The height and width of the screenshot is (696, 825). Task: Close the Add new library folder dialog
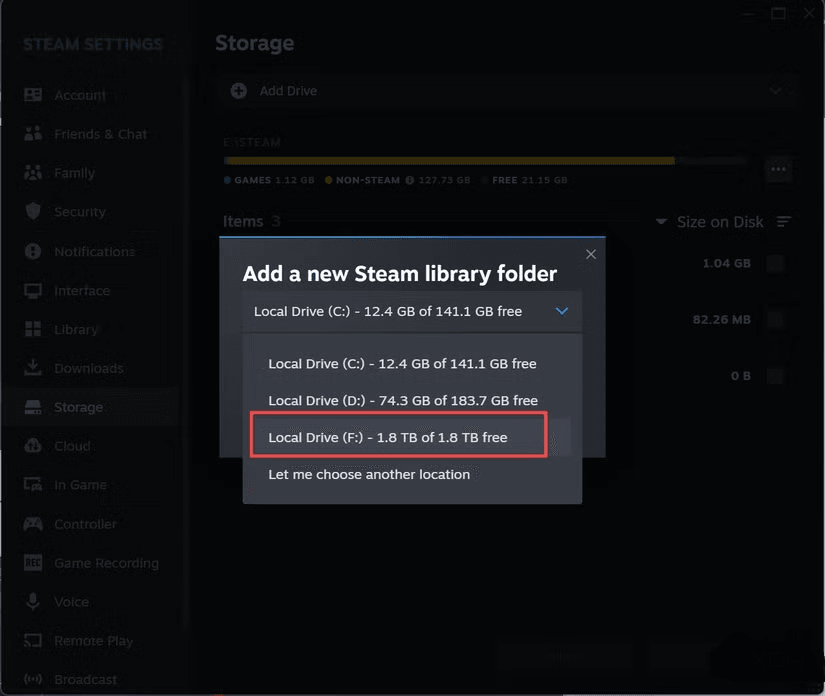tap(591, 254)
